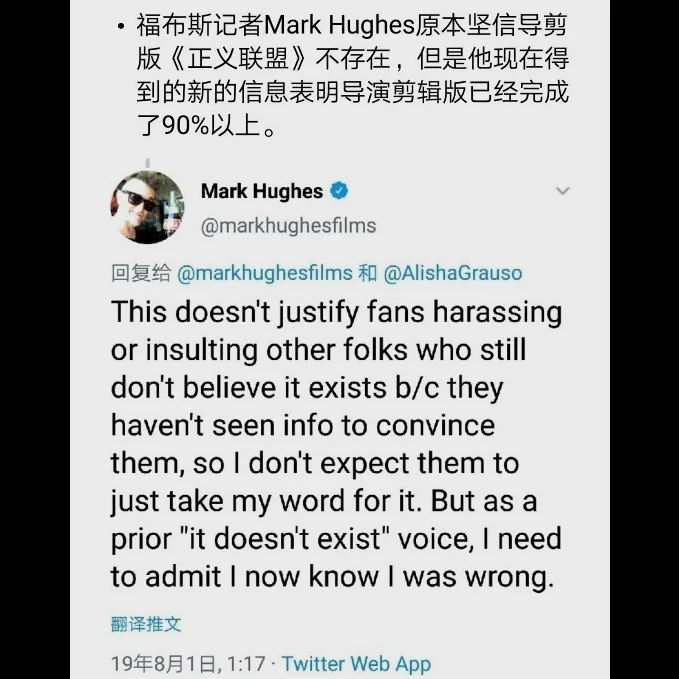Screen dimensions: 679x679
Task: Click the bullet point before 福布斯记者
Action: (121, 27)
